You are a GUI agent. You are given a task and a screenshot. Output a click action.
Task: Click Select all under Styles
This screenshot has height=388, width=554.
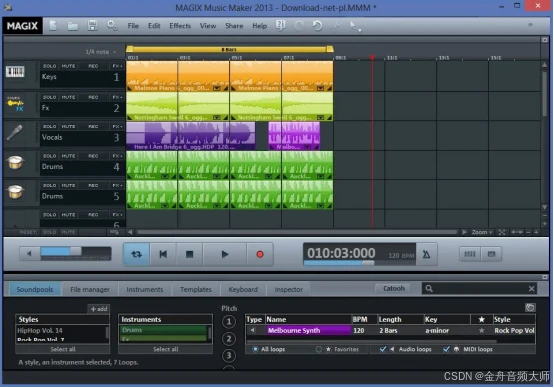tap(63, 349)
